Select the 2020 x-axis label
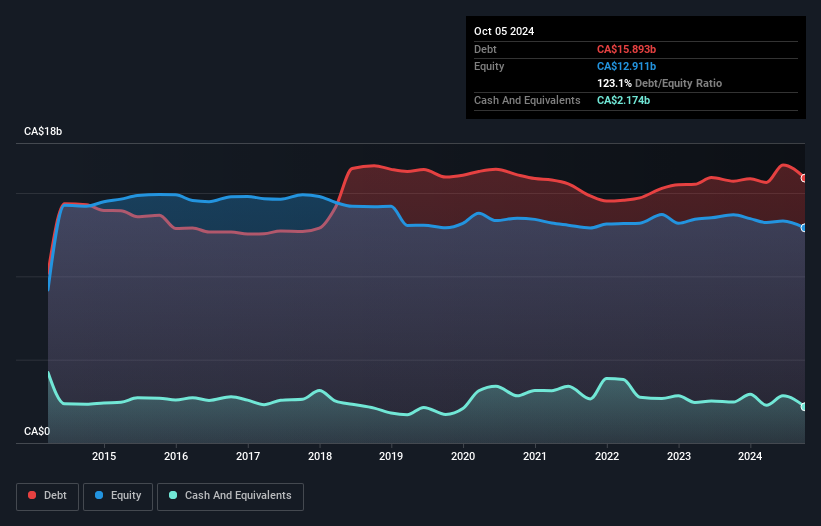Image resolution: width=821 pixels, height=526 pixels. click(x=463, y=456)
